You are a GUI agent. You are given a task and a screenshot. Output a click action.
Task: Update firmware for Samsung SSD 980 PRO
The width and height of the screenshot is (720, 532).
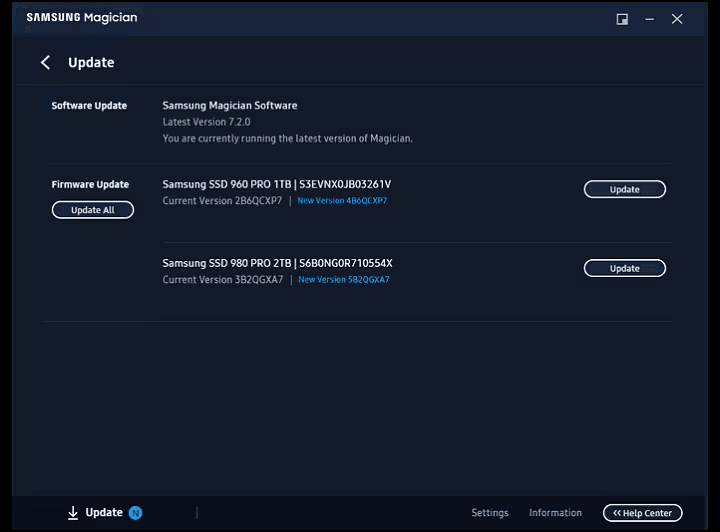(x=624, y=268)
